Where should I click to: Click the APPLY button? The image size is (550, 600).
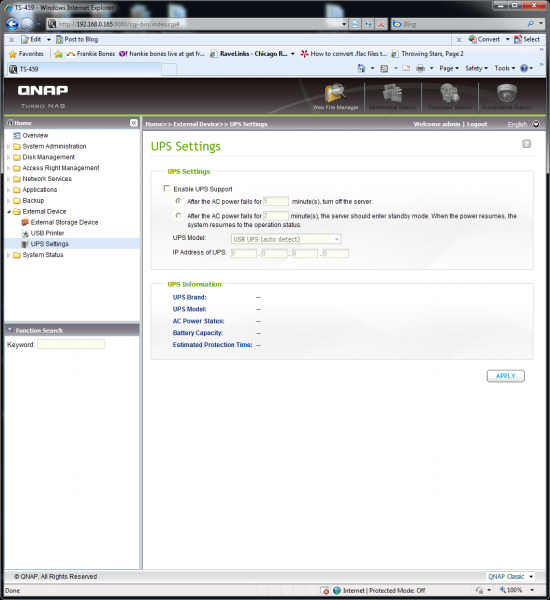tap(506, 376)
